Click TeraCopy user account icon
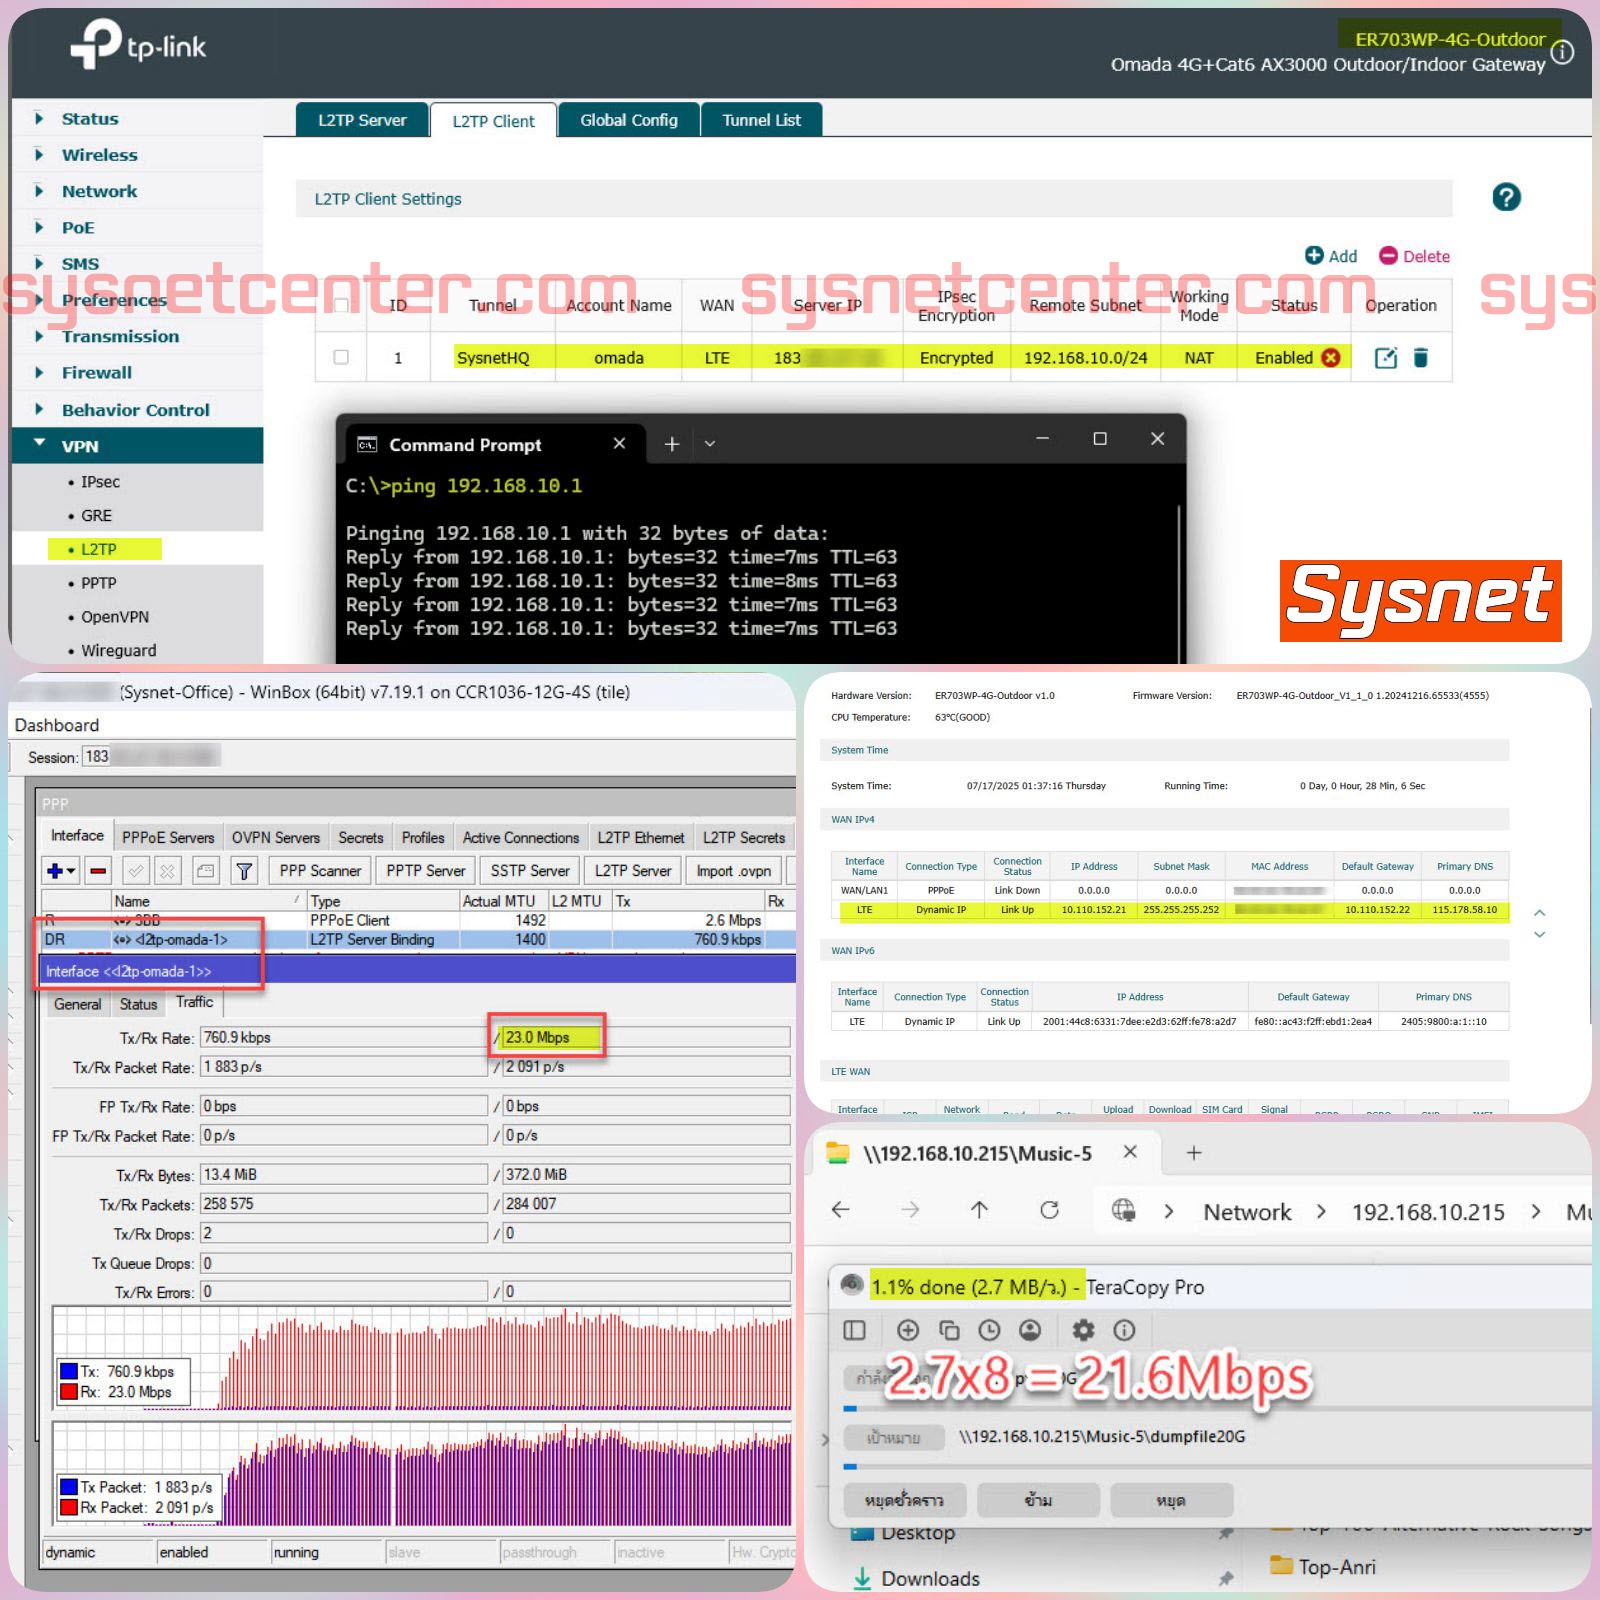The image size is (1600, 1600). 1030,1330
